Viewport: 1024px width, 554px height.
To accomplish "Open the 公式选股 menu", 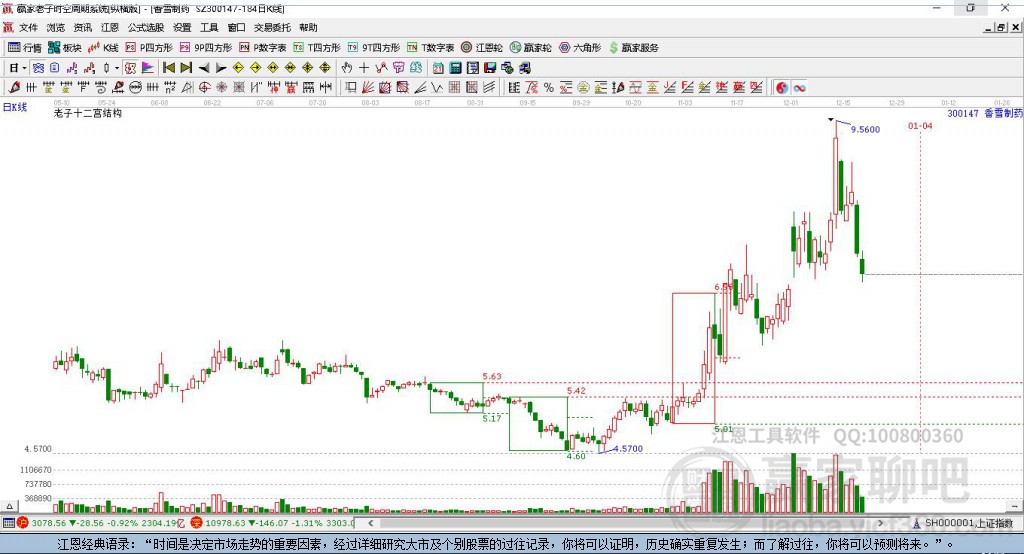I will (x=144, y=28).
